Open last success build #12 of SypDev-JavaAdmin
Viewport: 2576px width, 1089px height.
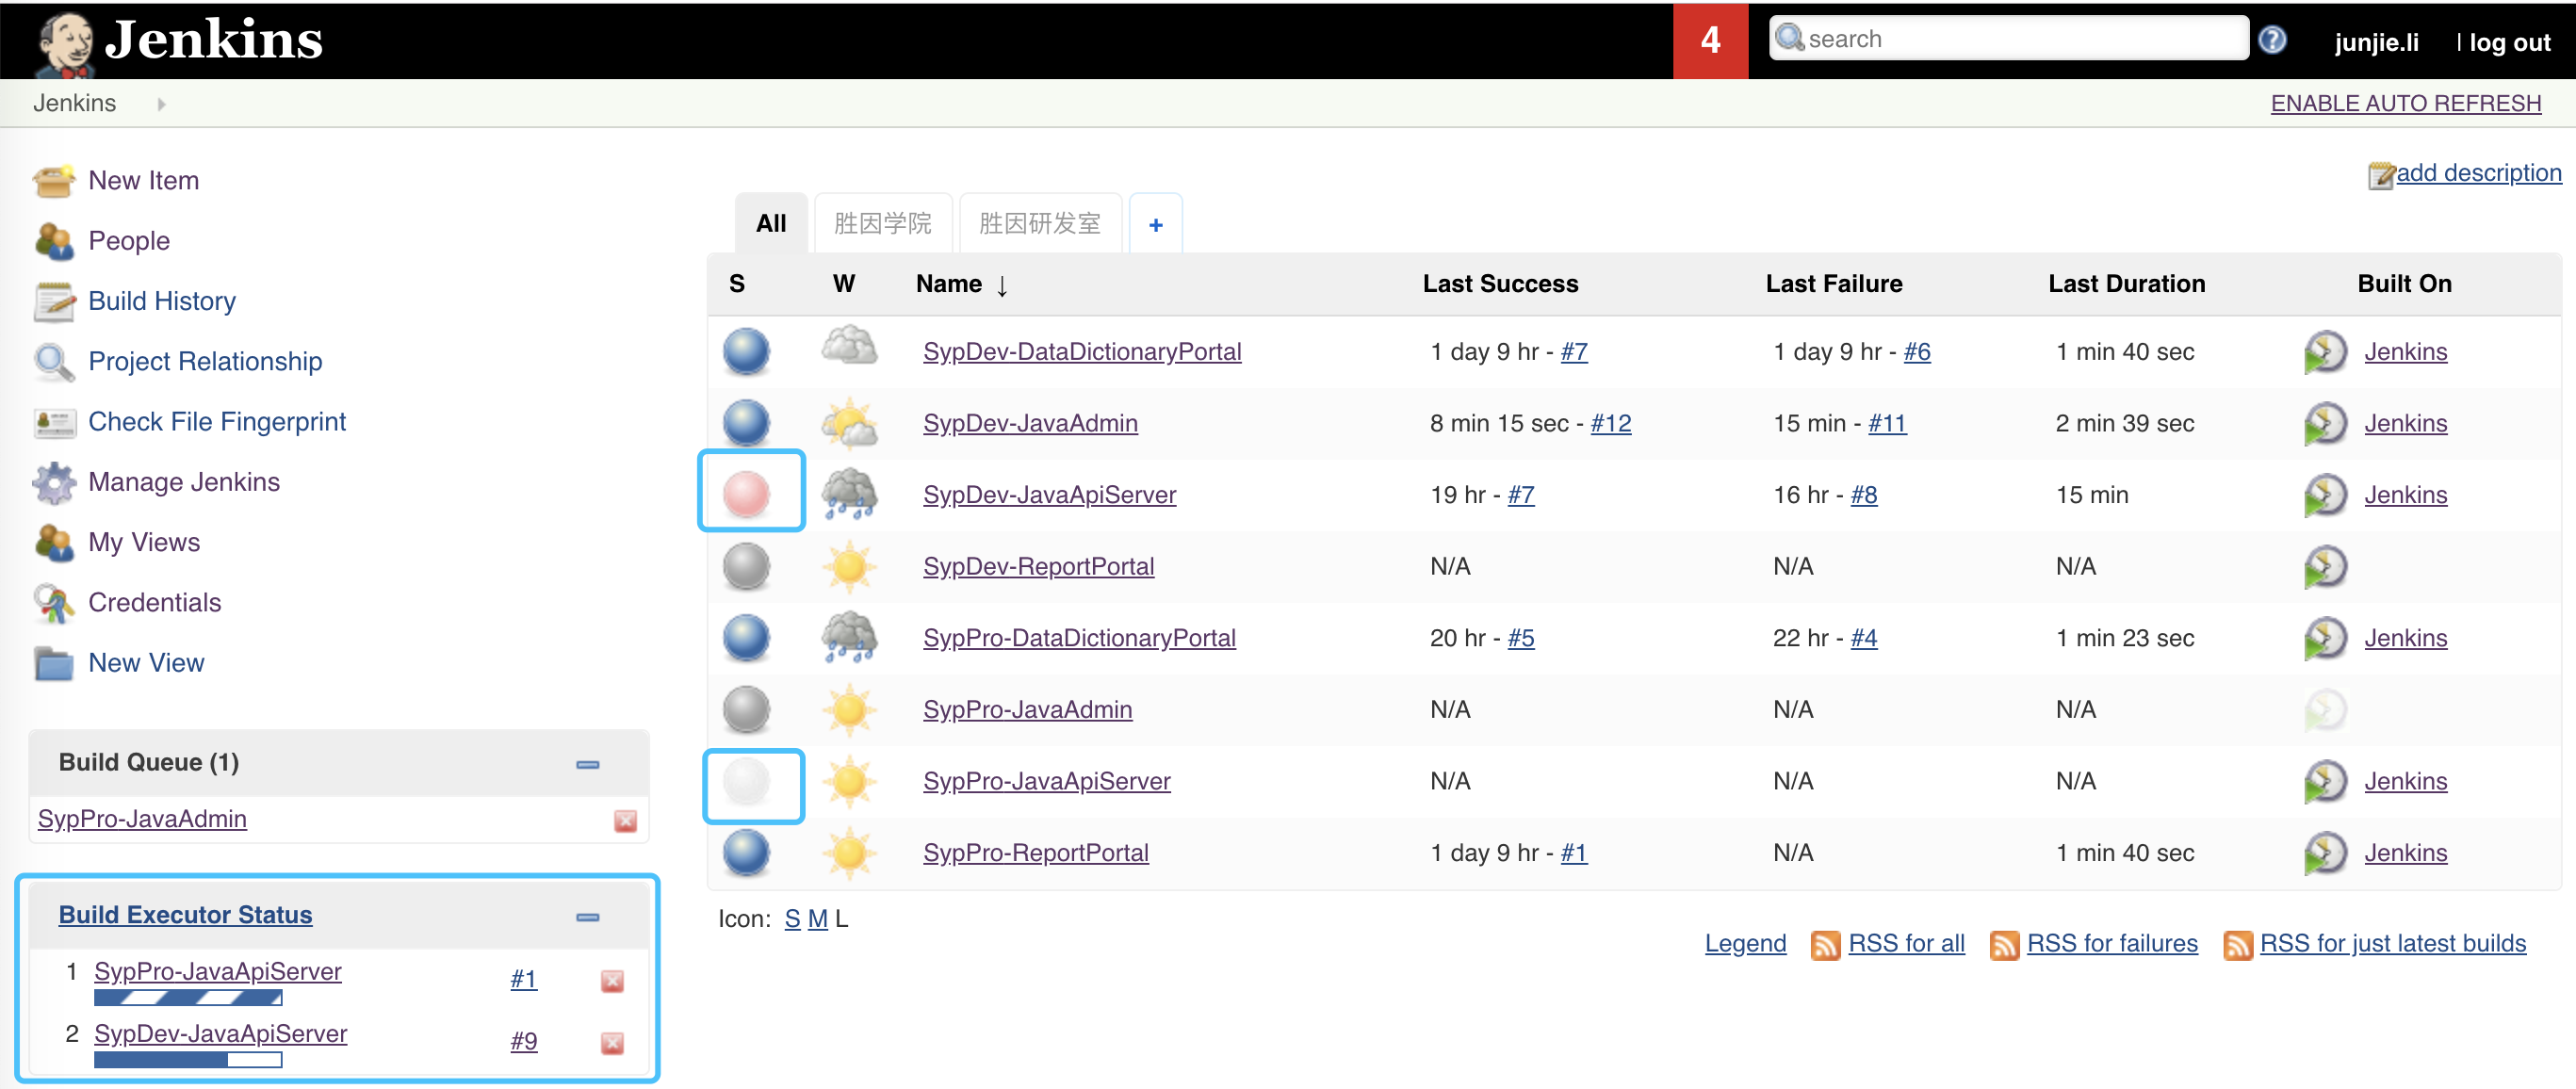coord(1610,423)
